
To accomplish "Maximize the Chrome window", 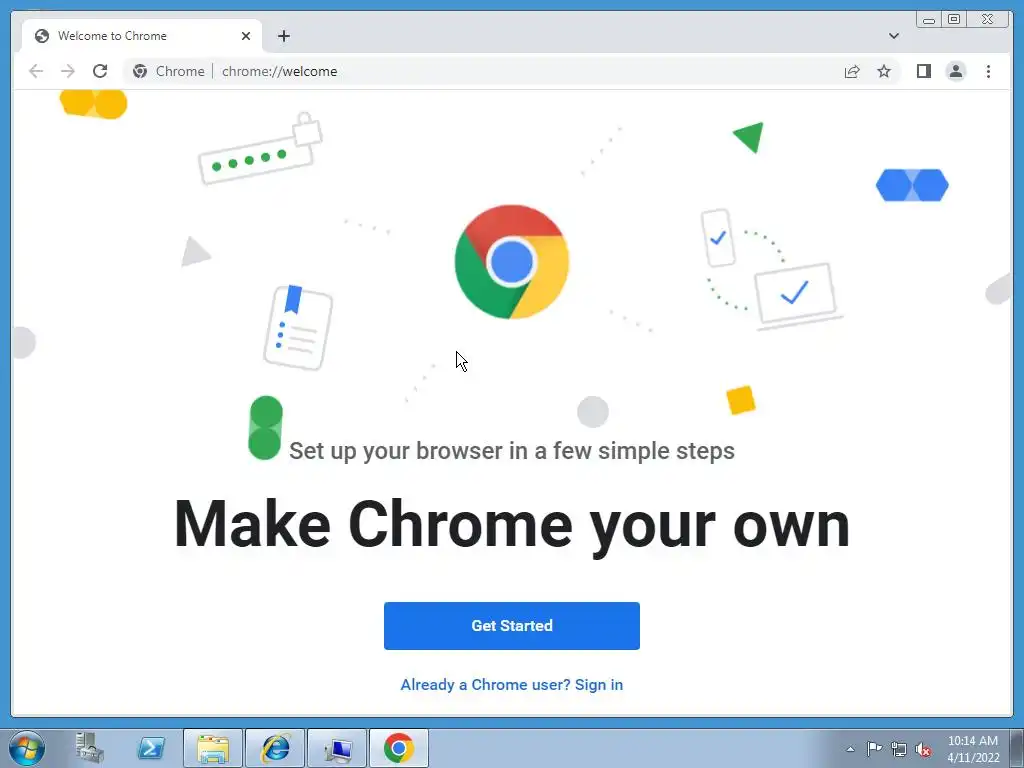I will pos(953,19).
